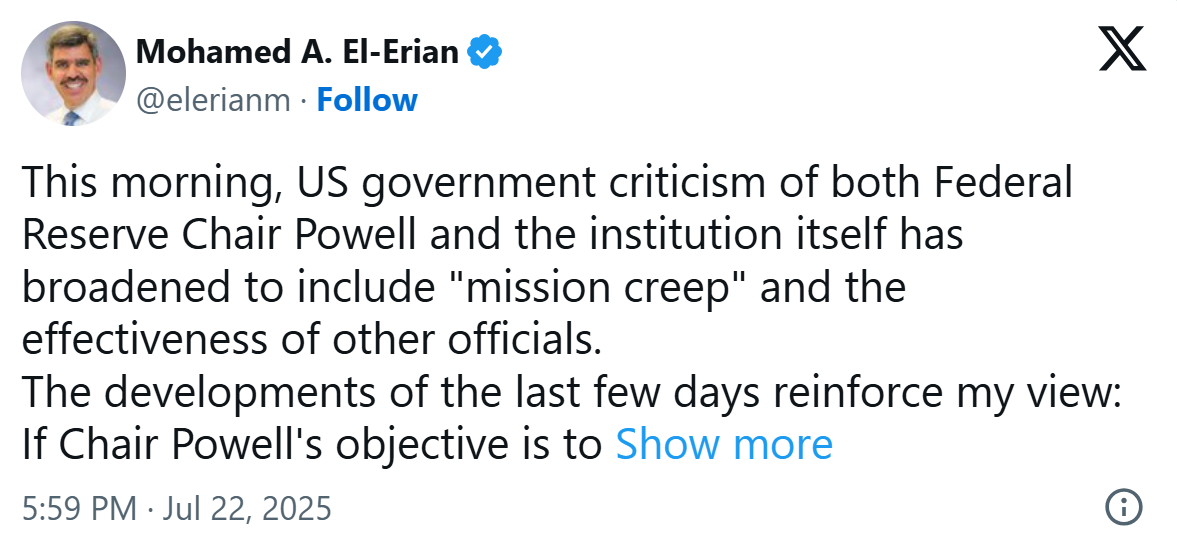Viewport: 1177px width, 545px height.
Task: Expand the tweet with Show more
Action: [723, 444]
